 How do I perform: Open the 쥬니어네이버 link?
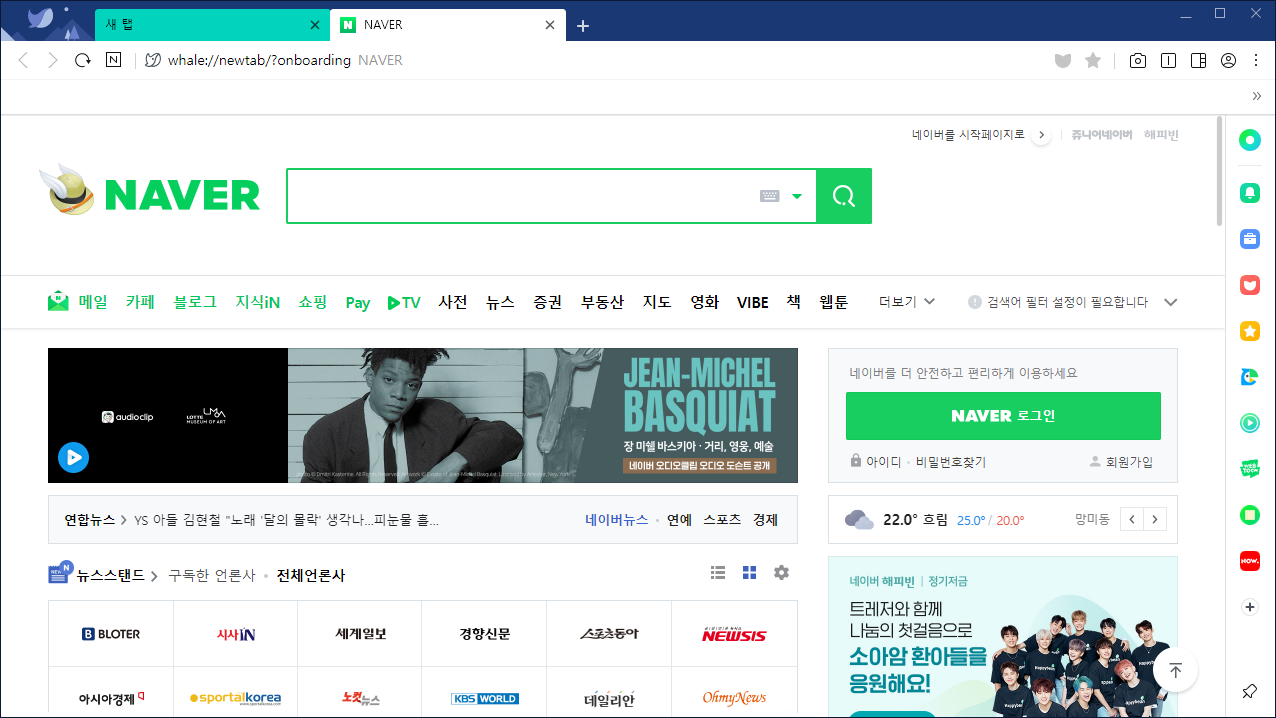pyautogui.click(x=1101, y=135)
